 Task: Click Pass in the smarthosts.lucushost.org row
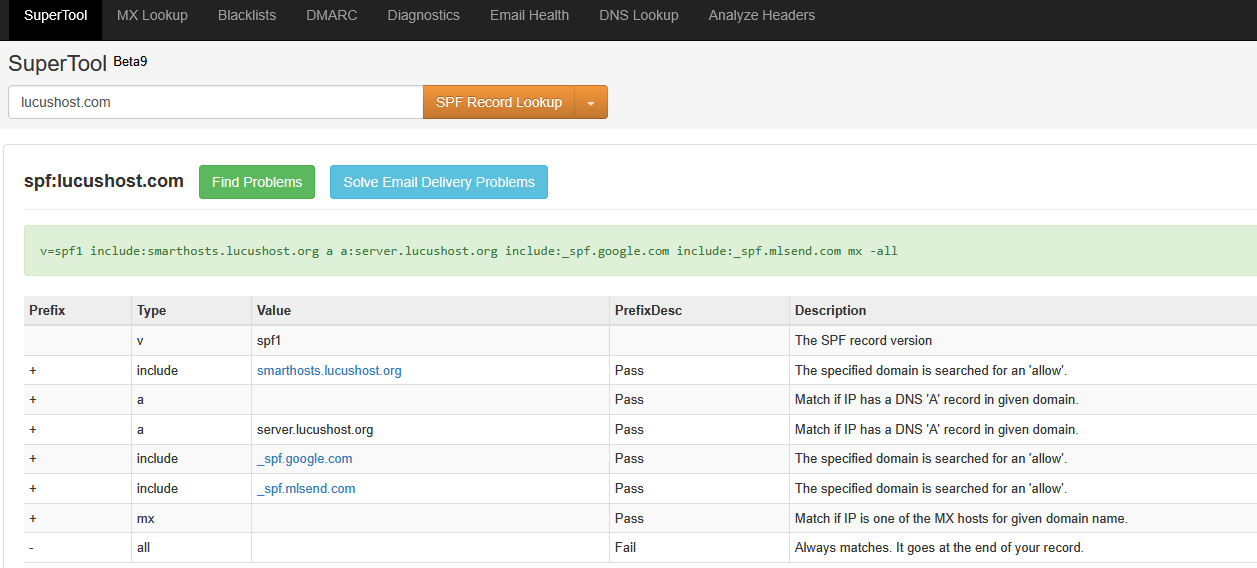point(629,370)
